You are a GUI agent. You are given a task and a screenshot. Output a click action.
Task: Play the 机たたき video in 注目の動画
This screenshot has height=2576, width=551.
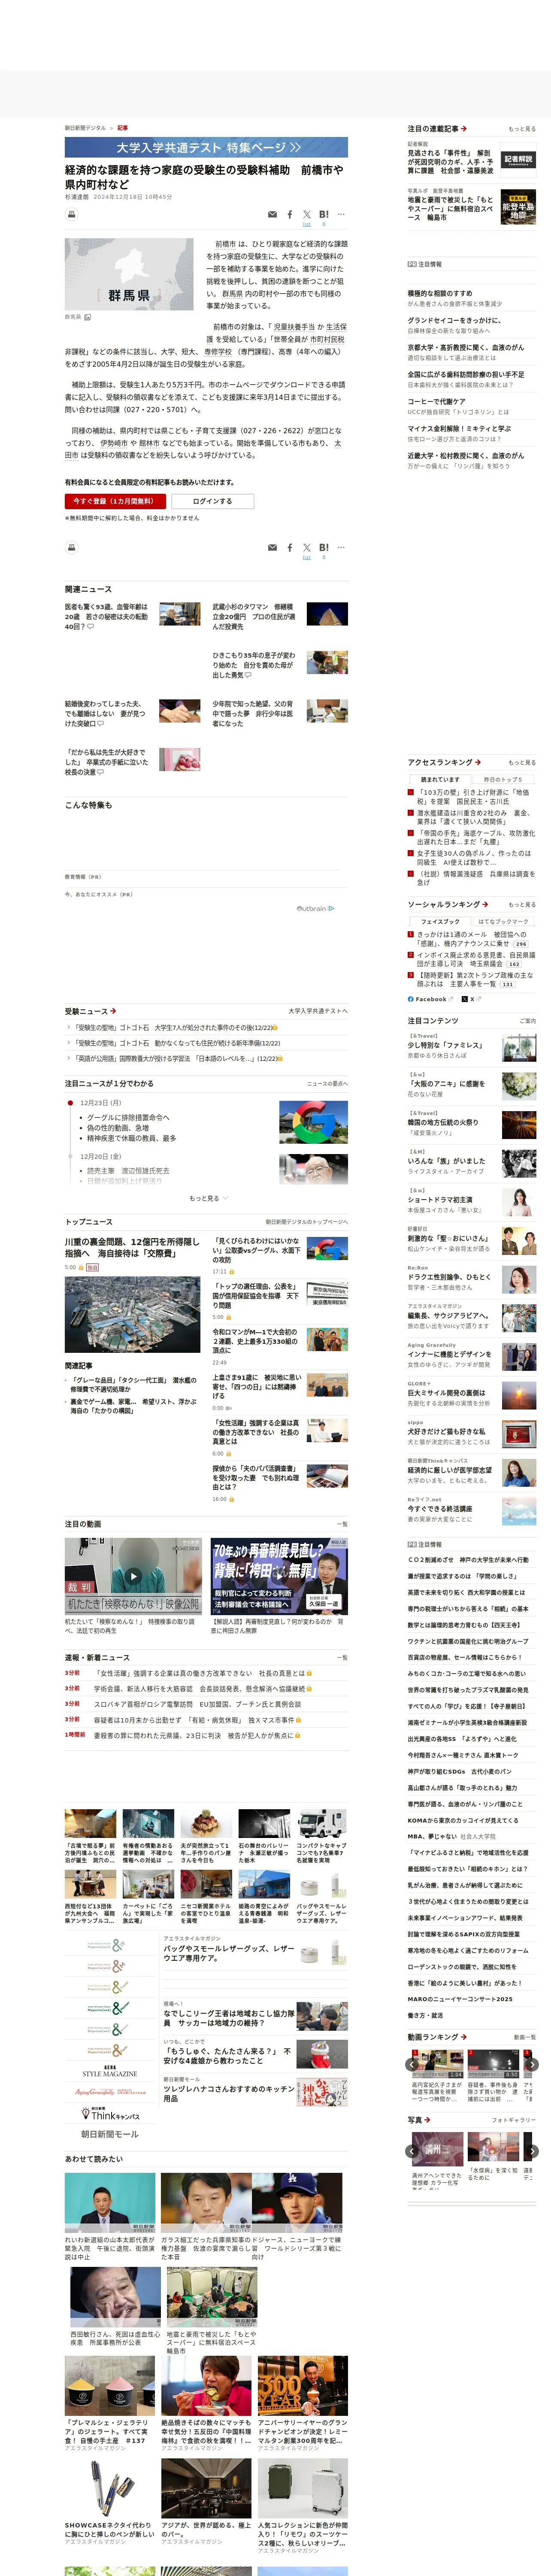click(x=133, y=1576)
